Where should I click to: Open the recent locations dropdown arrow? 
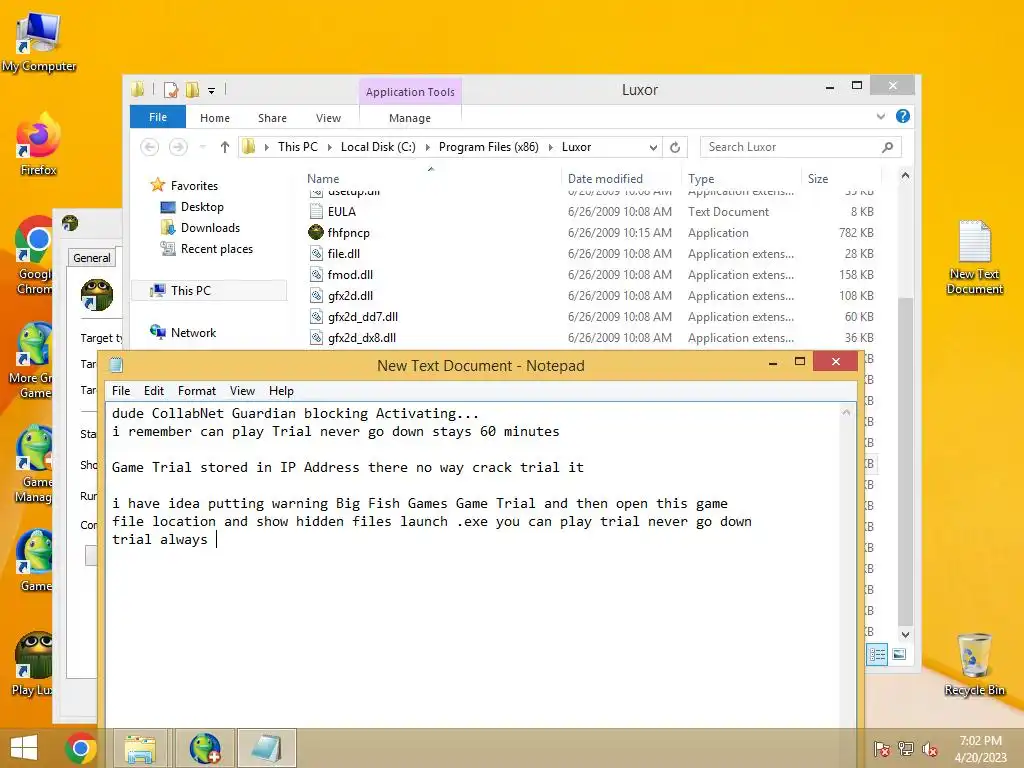tap(203, 147)
